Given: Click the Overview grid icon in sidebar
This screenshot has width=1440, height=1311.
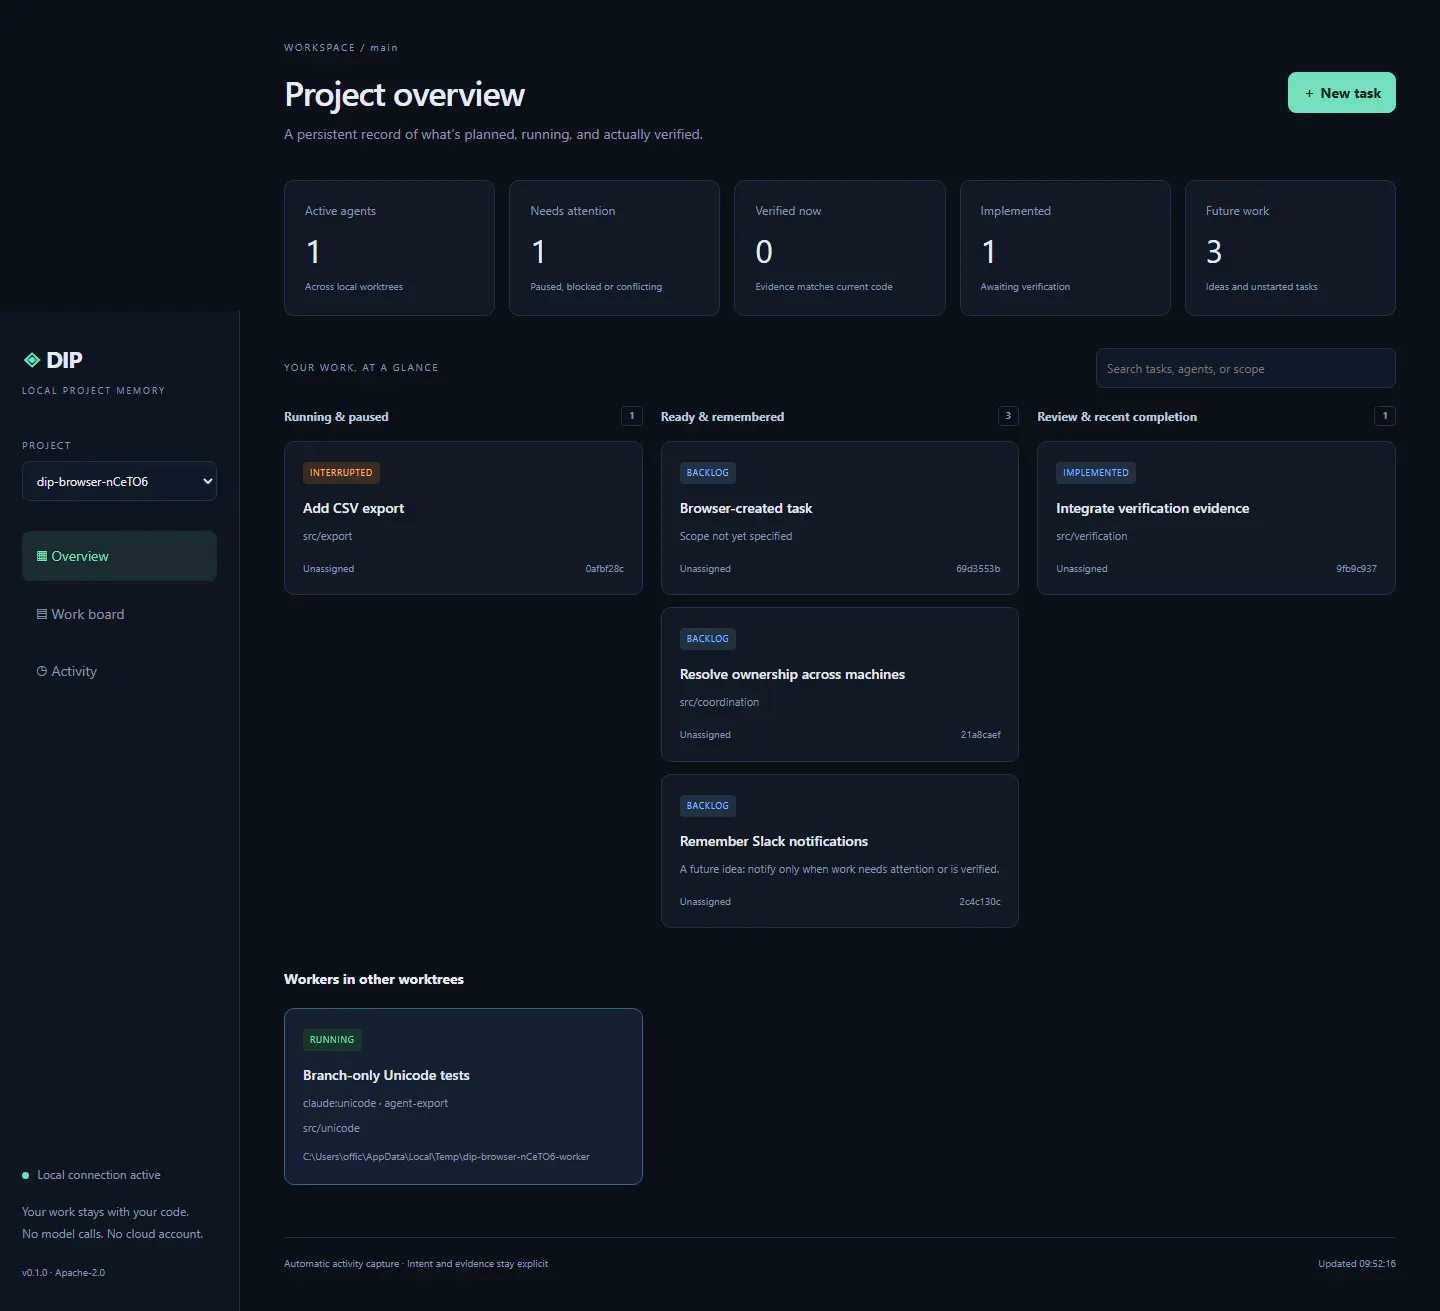Looking at the screenshot, I should point(42,556).
